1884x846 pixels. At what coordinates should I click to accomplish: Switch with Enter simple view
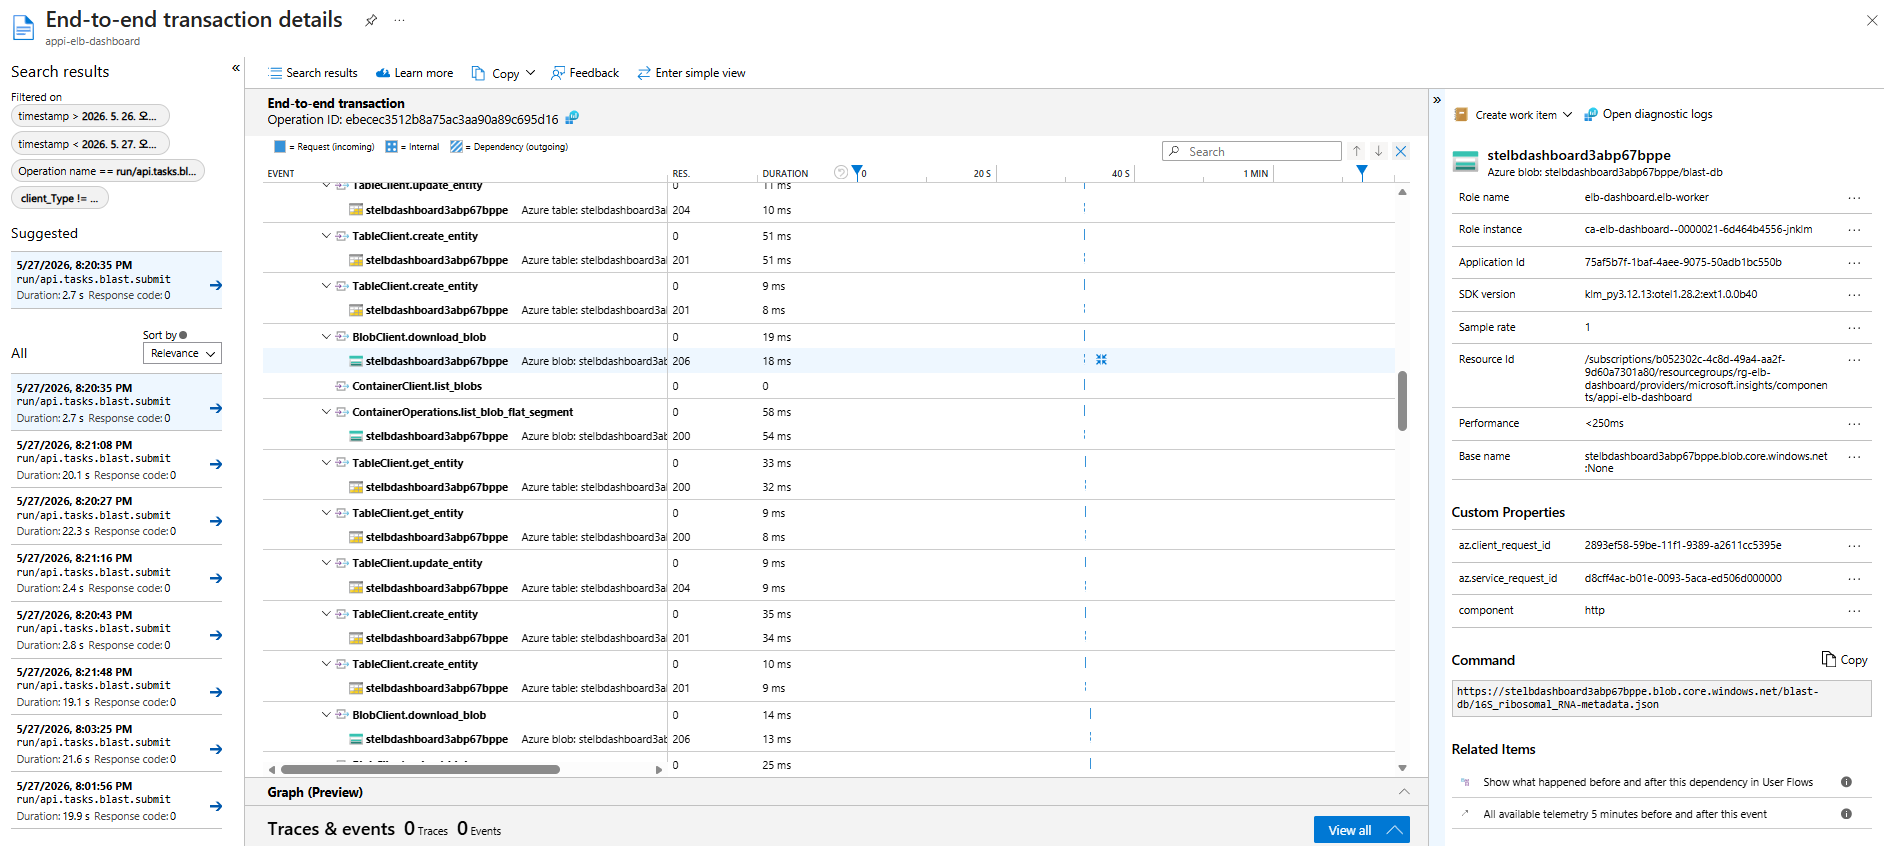pyautogui.click(x=691, y=73)
